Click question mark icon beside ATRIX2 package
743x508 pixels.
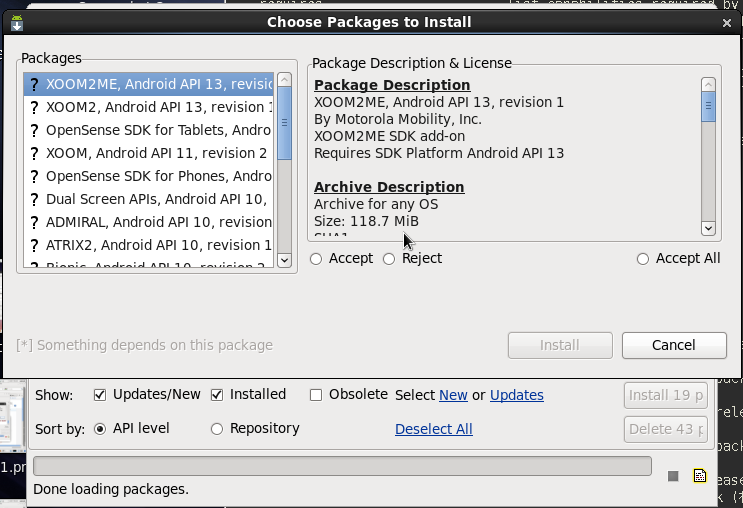[34, 245]
